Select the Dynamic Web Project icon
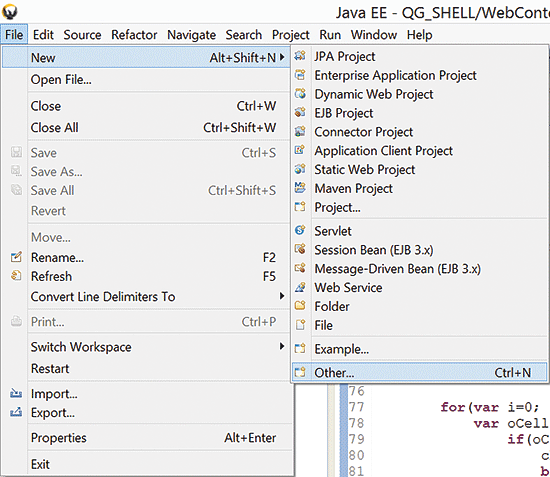Image resolution: width=550 pixels, height=477 pixels. 300,94
